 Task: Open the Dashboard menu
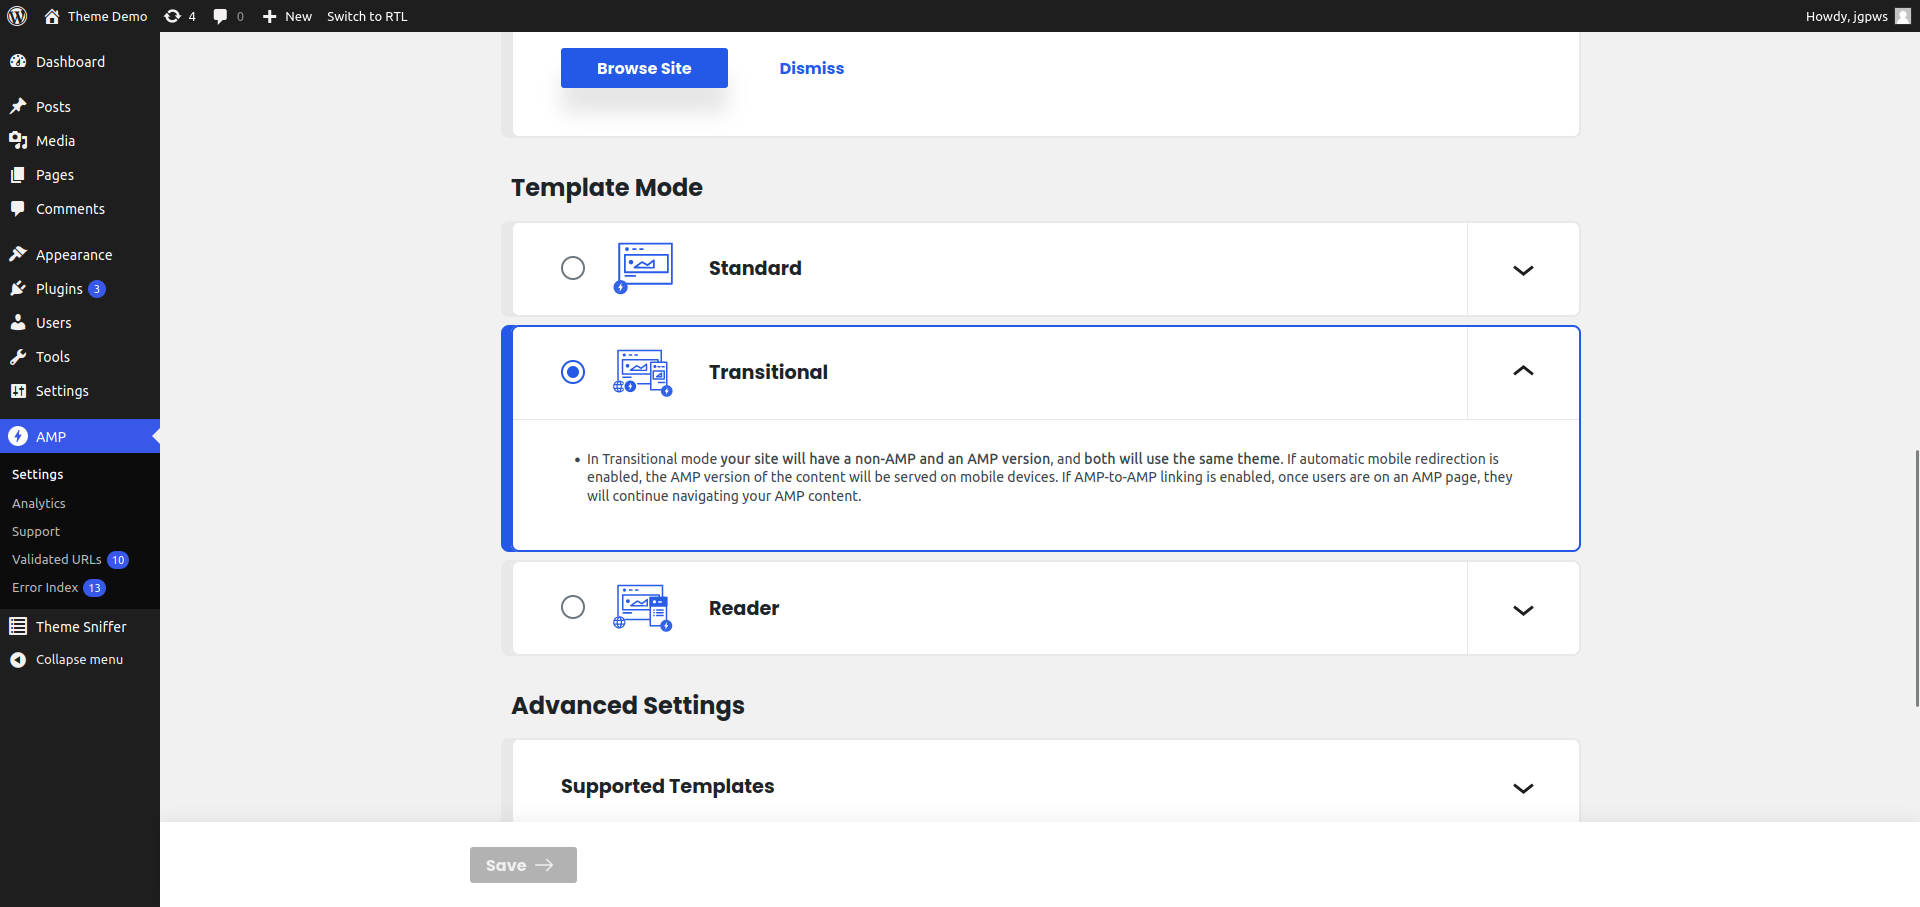pyautogui.click(x=80, y=61)
